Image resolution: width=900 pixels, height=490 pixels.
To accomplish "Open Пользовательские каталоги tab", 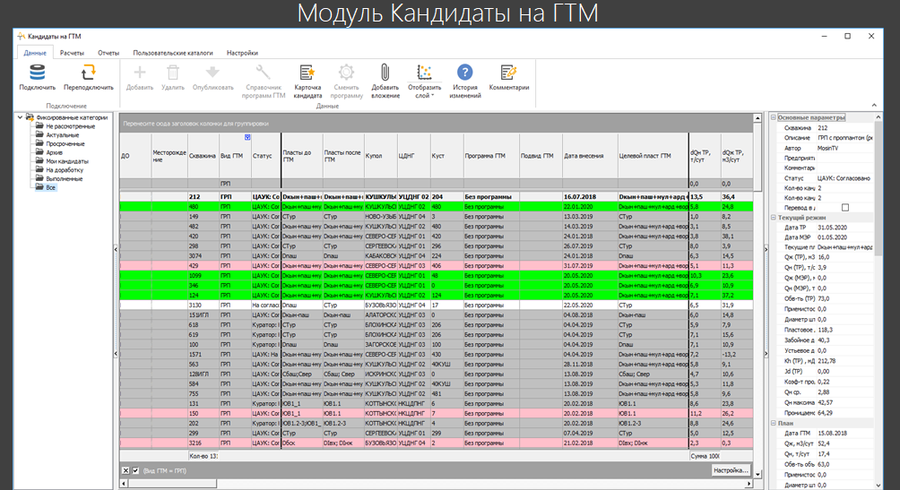I will click(x=173, y=53).
